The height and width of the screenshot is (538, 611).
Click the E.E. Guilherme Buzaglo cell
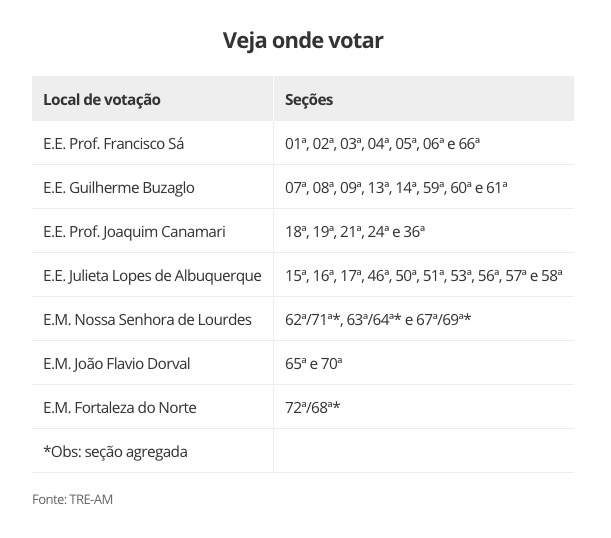pyautogui.click(x=119, y=188)
